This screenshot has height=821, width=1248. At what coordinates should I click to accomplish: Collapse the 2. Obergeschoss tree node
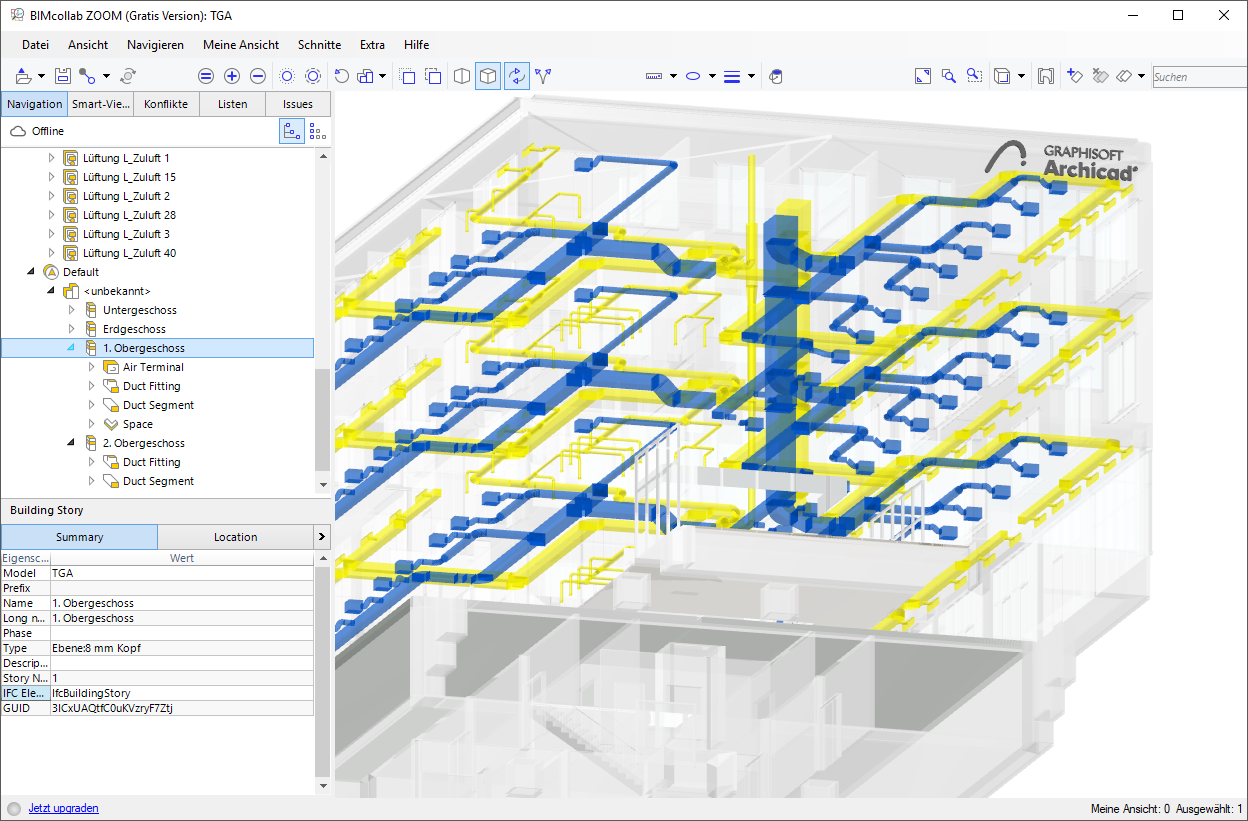(x=72, y=443)
